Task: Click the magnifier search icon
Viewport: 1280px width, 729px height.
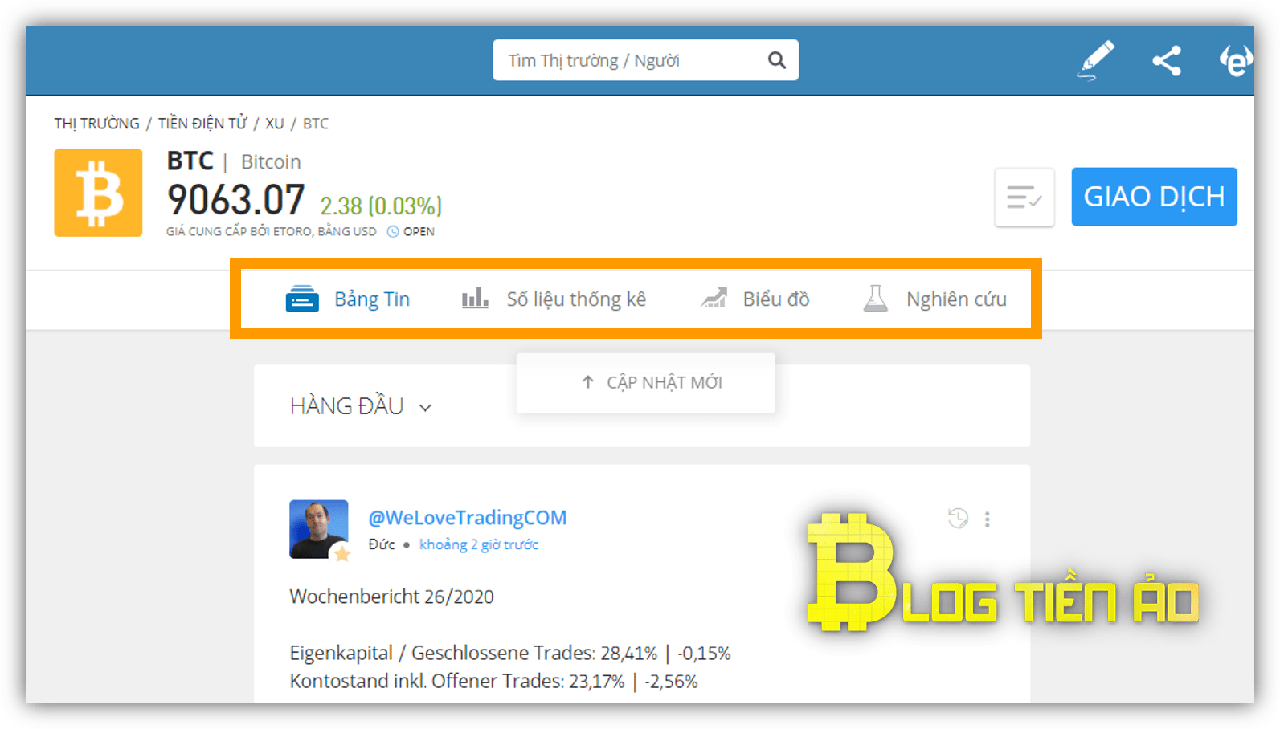Action: coord(777,60)
